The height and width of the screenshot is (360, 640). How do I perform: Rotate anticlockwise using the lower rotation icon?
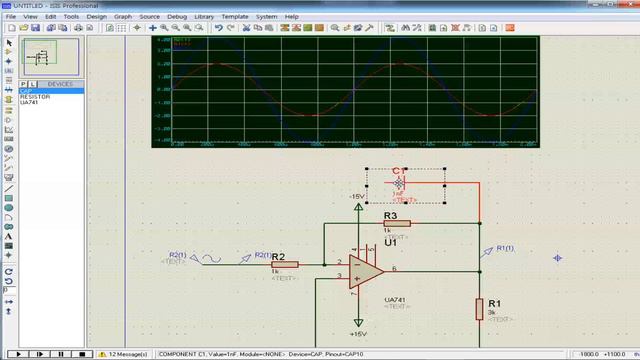point(9,281)
